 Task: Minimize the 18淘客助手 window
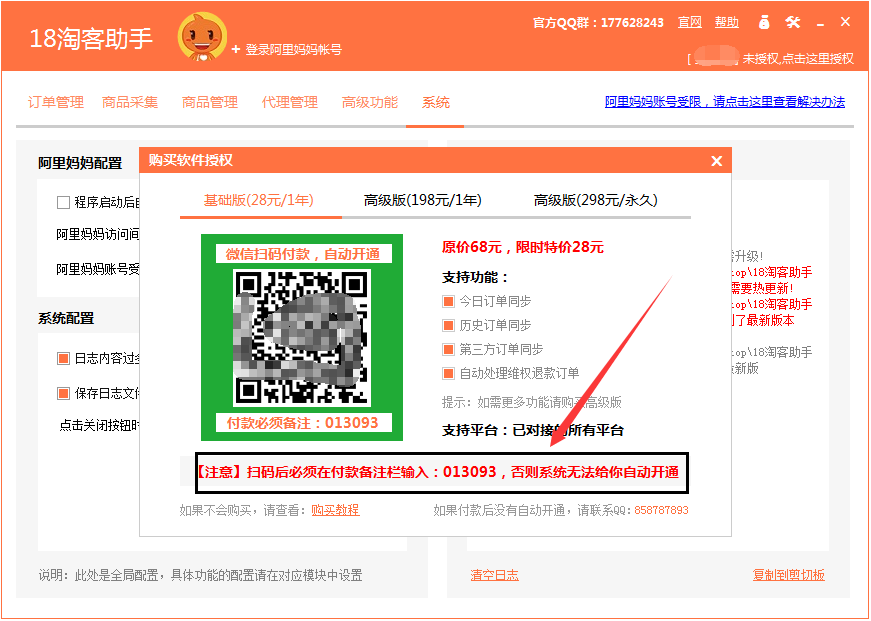click(820, 22)
